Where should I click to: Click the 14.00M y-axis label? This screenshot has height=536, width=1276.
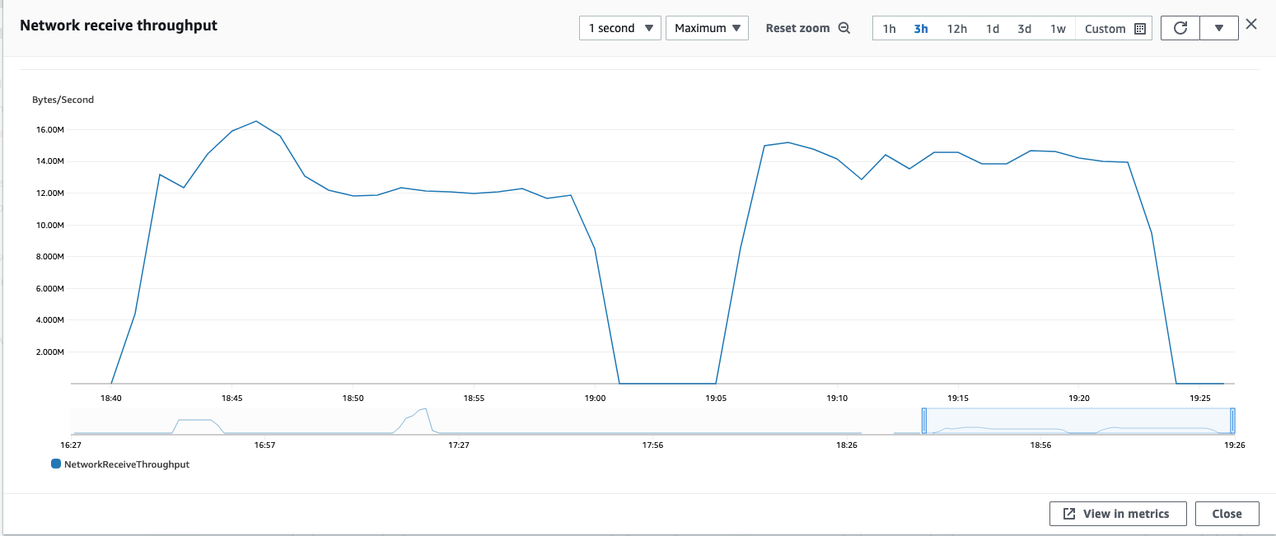coord(48,161)
